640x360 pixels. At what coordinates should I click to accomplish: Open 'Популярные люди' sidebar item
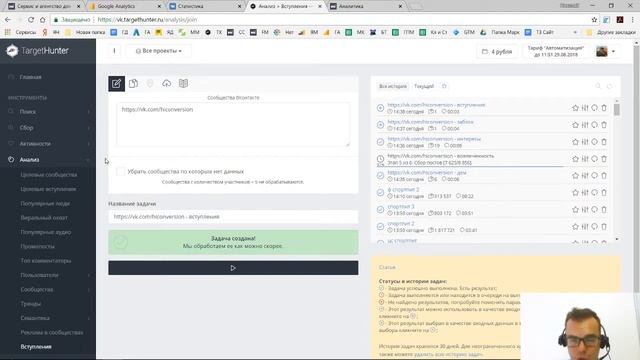(45, 203)
